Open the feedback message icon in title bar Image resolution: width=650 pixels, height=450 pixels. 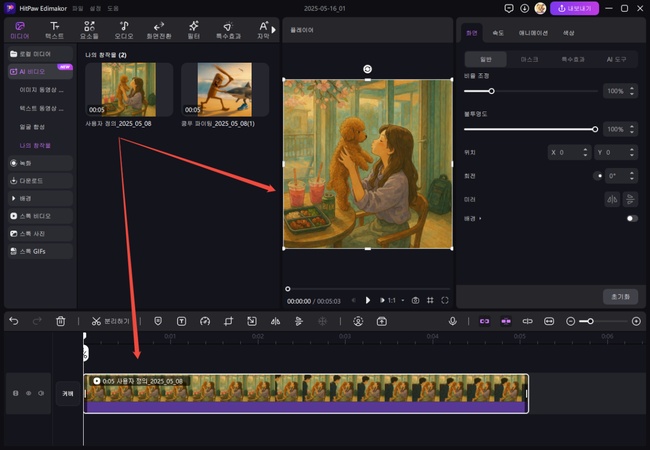pyautogui.click(x=509, y=8)
